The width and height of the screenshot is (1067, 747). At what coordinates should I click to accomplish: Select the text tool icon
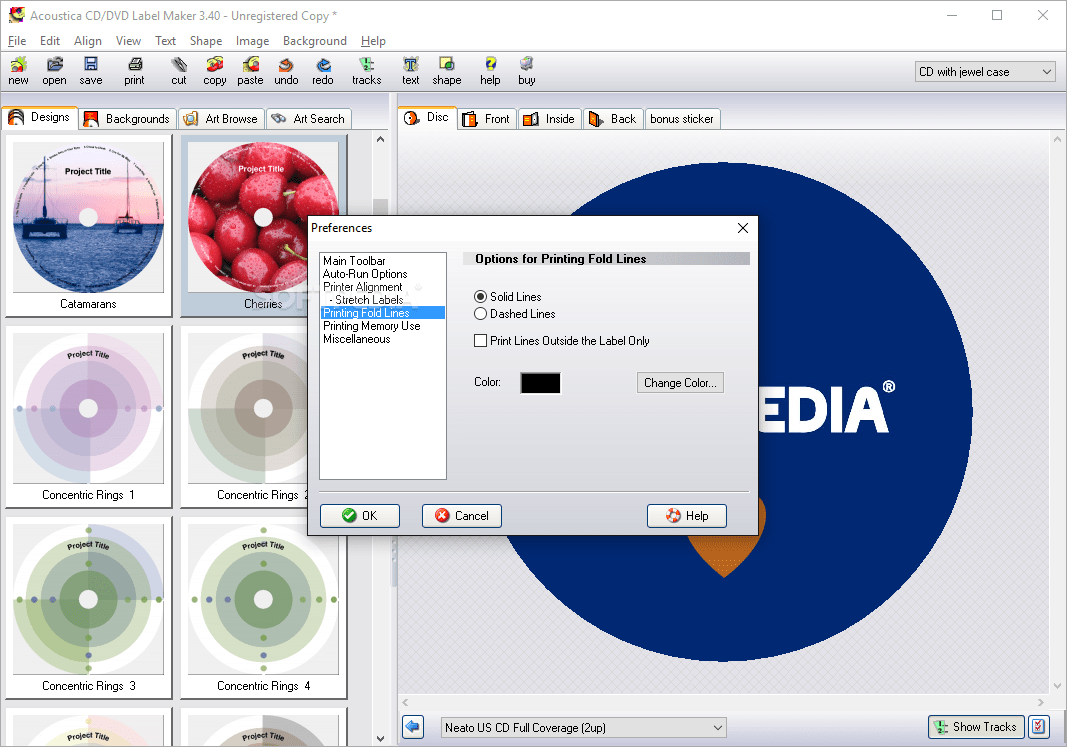click(x=410, y=70)
